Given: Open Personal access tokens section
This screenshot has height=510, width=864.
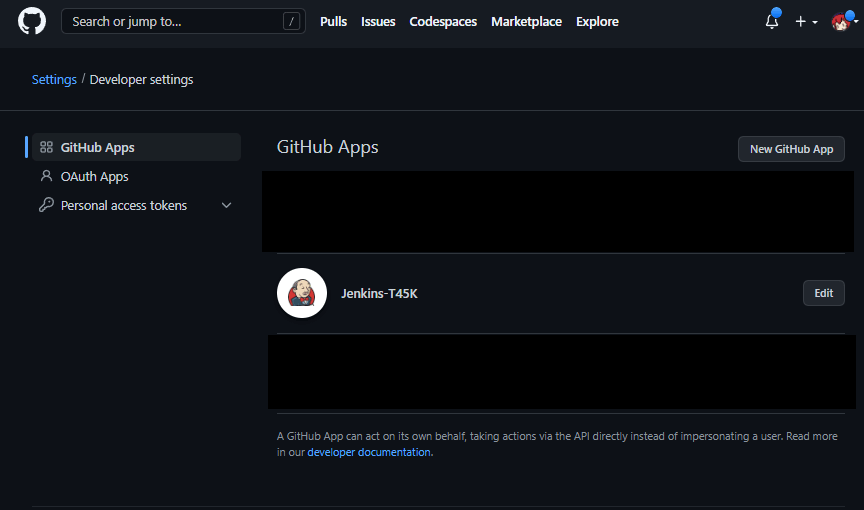Looking at the screenshot, I should coord(136,205).
